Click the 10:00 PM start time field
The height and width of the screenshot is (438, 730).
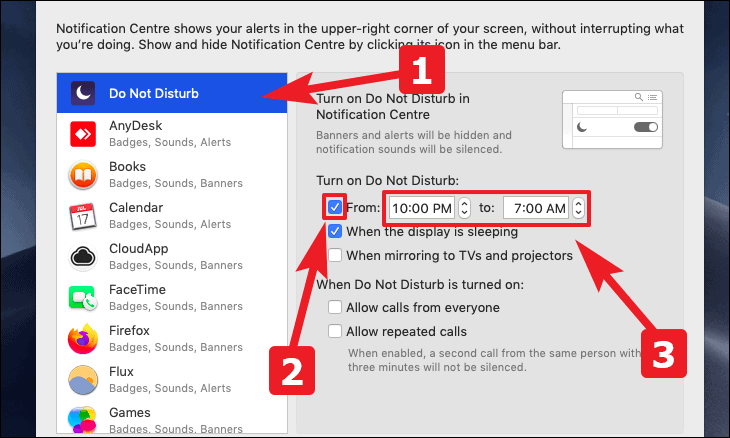(x=422, y=208)
